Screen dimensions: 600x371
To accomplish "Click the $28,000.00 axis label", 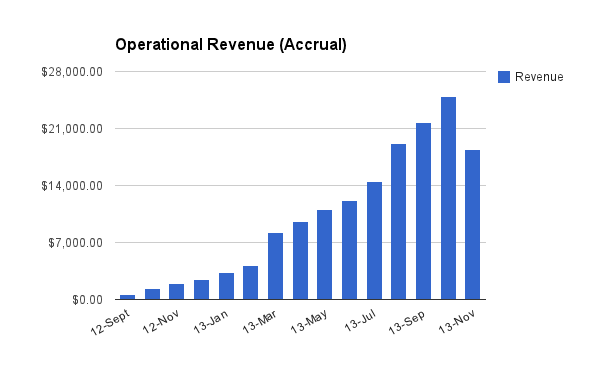I will pos(72,72).
